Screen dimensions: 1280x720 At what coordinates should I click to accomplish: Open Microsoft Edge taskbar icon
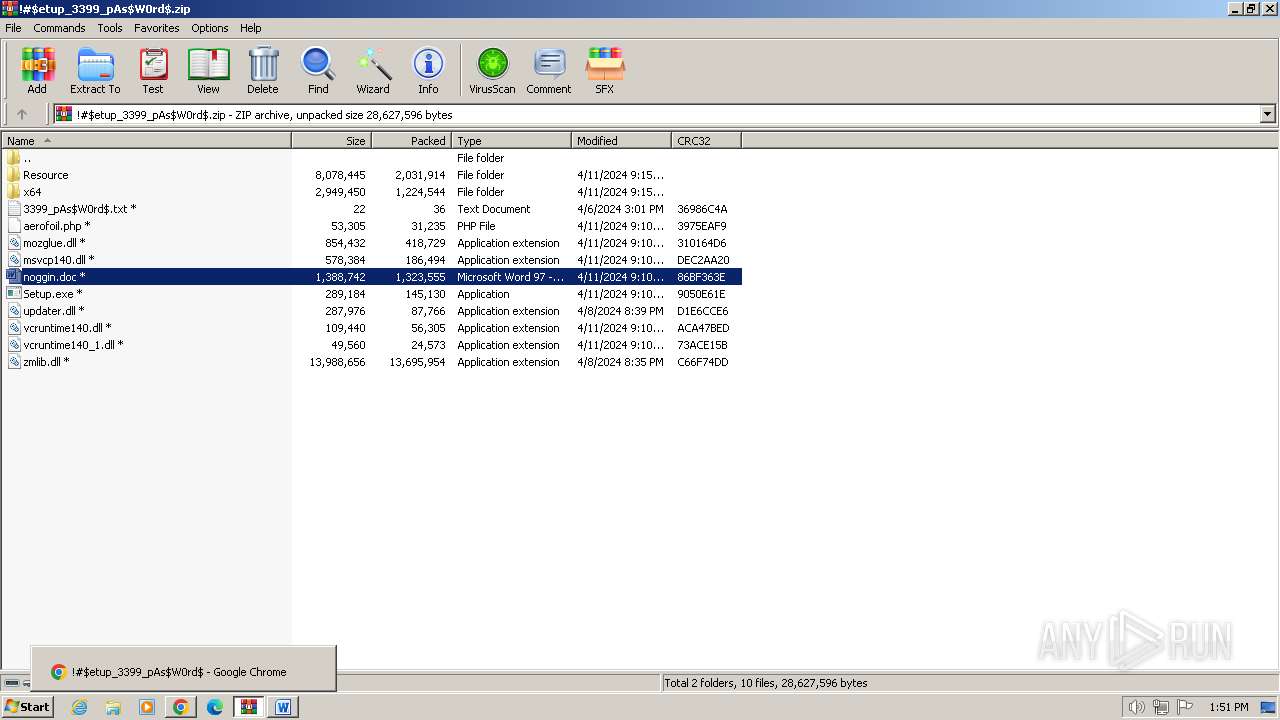(x=215, y=707)
